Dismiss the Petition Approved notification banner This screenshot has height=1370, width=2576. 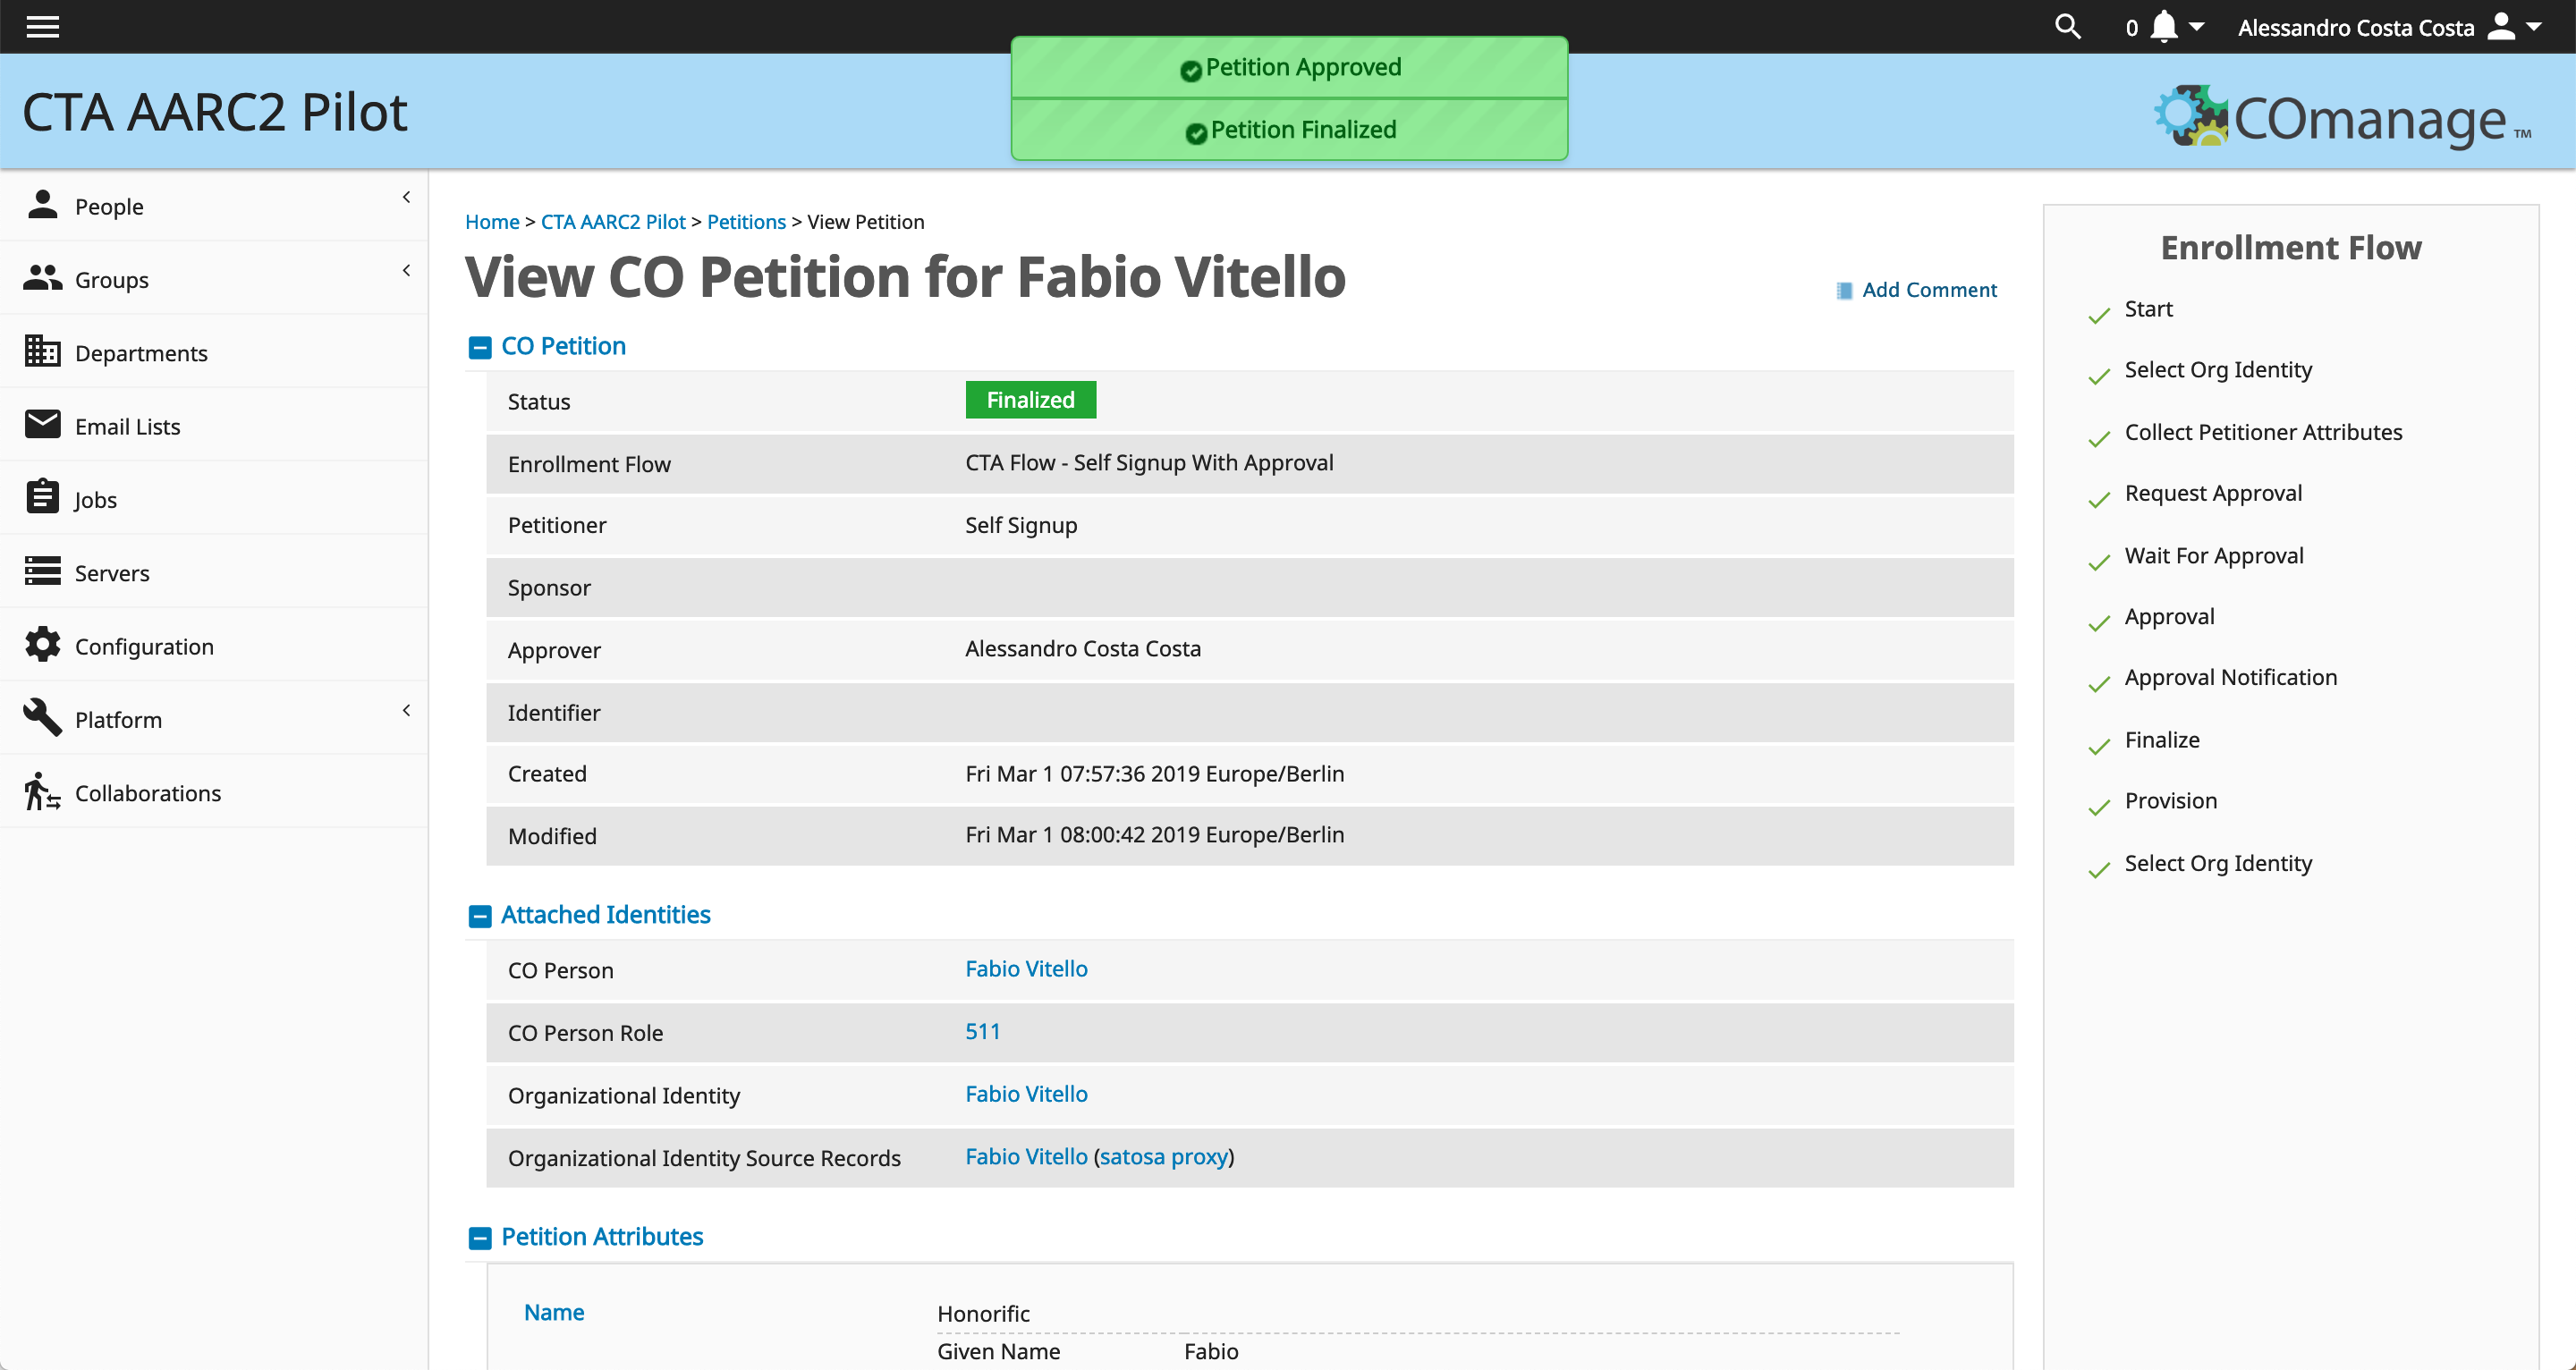point(1289,67)
